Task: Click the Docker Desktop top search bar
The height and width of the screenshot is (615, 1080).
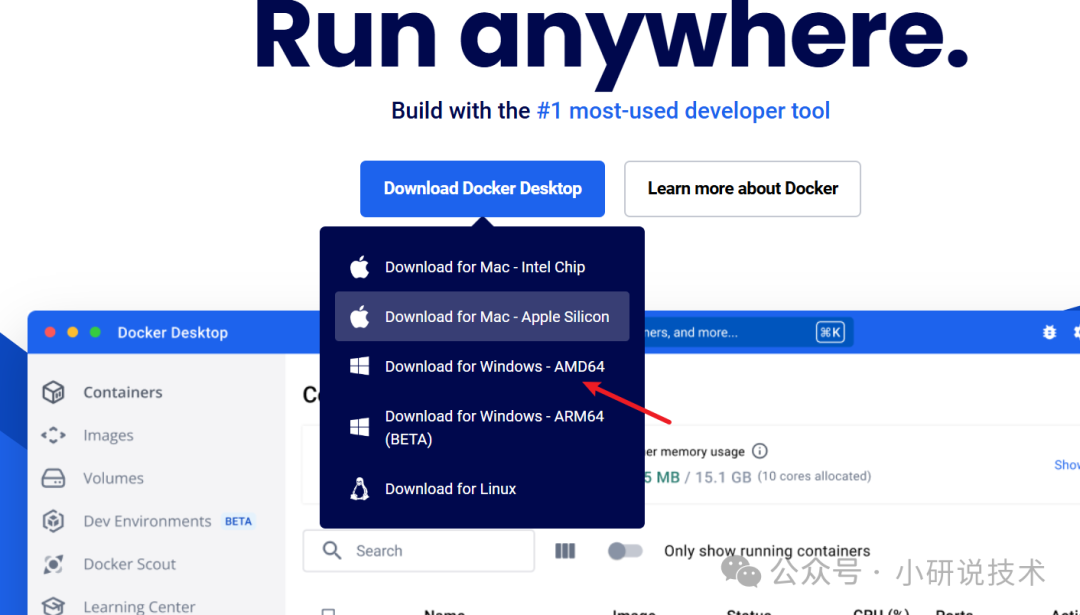Action: pos(749,333)
